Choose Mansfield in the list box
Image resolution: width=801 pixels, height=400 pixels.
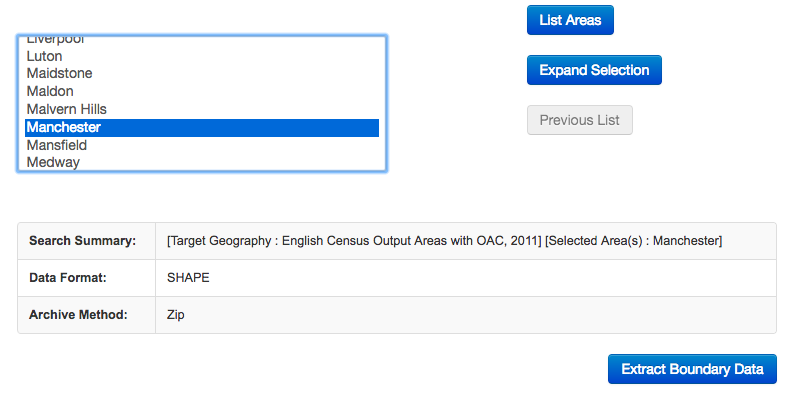point(202,145)
